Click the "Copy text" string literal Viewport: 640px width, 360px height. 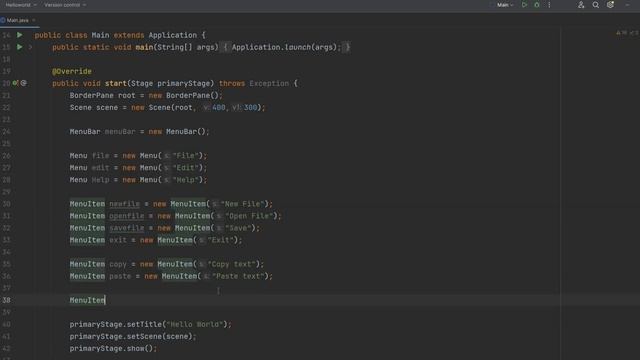(x=232, y=264)
